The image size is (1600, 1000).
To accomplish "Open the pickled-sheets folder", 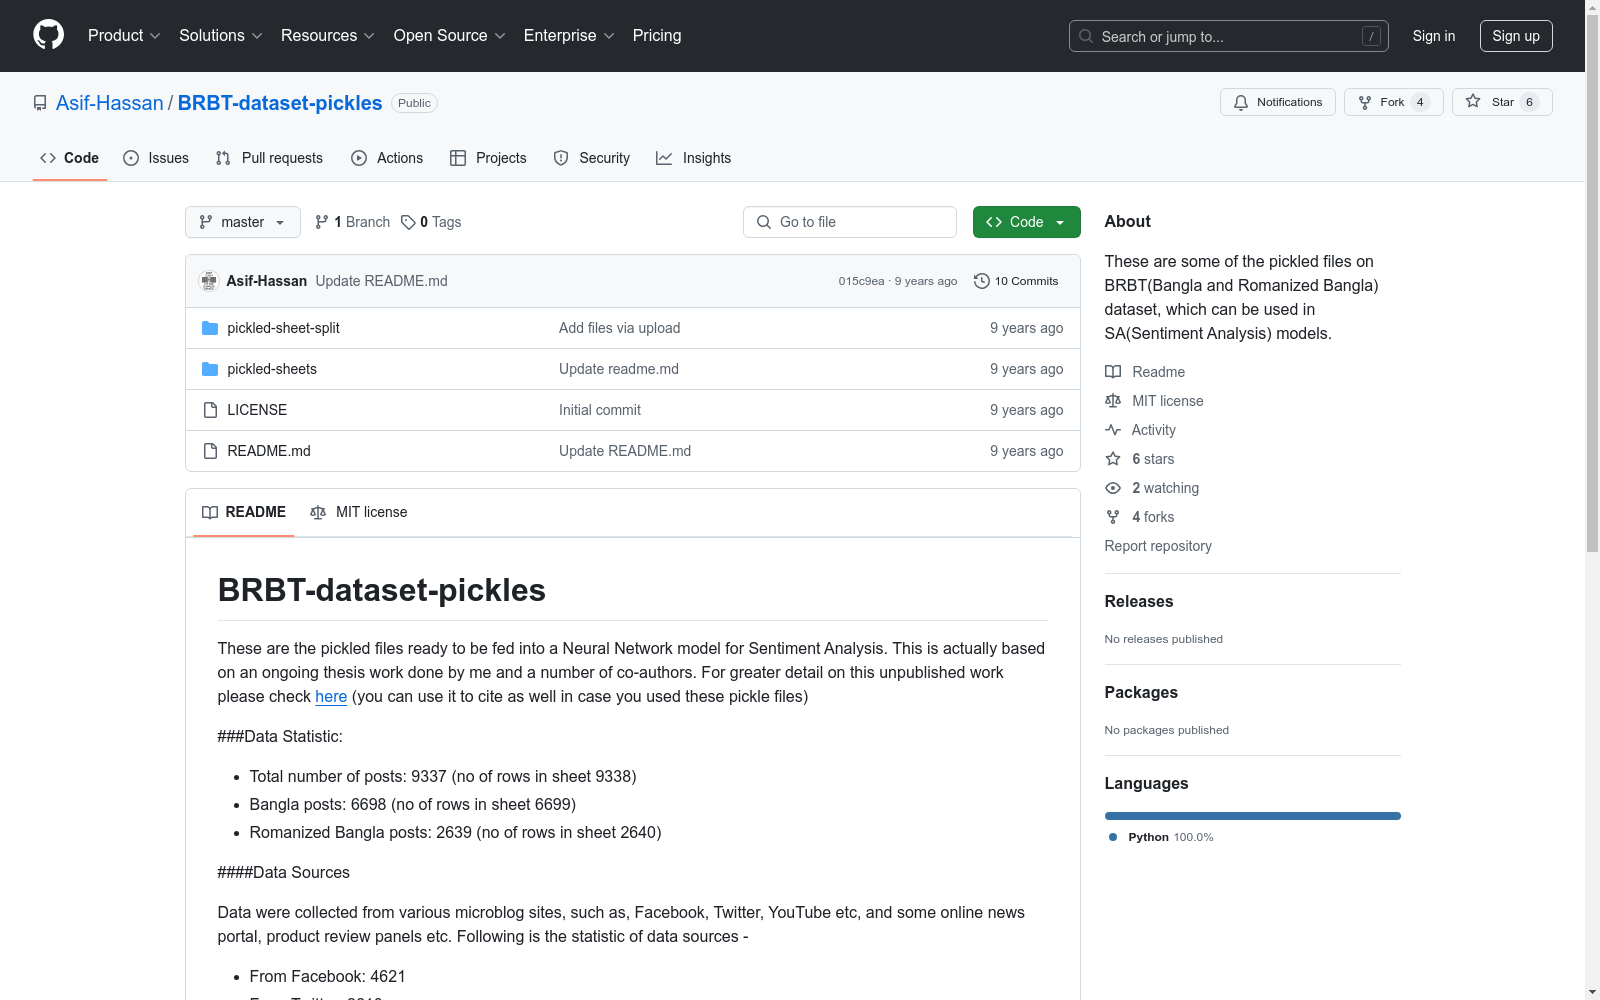I will [x=272, y=369].
